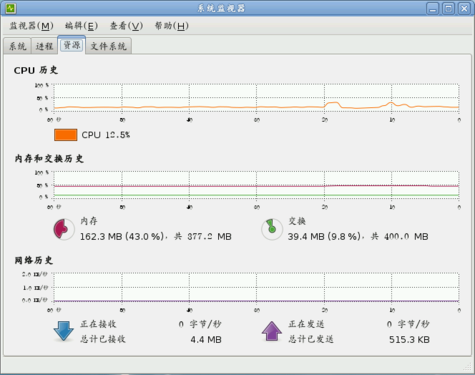
Task: Click the 正在接收 label
Action: point(98,324)
